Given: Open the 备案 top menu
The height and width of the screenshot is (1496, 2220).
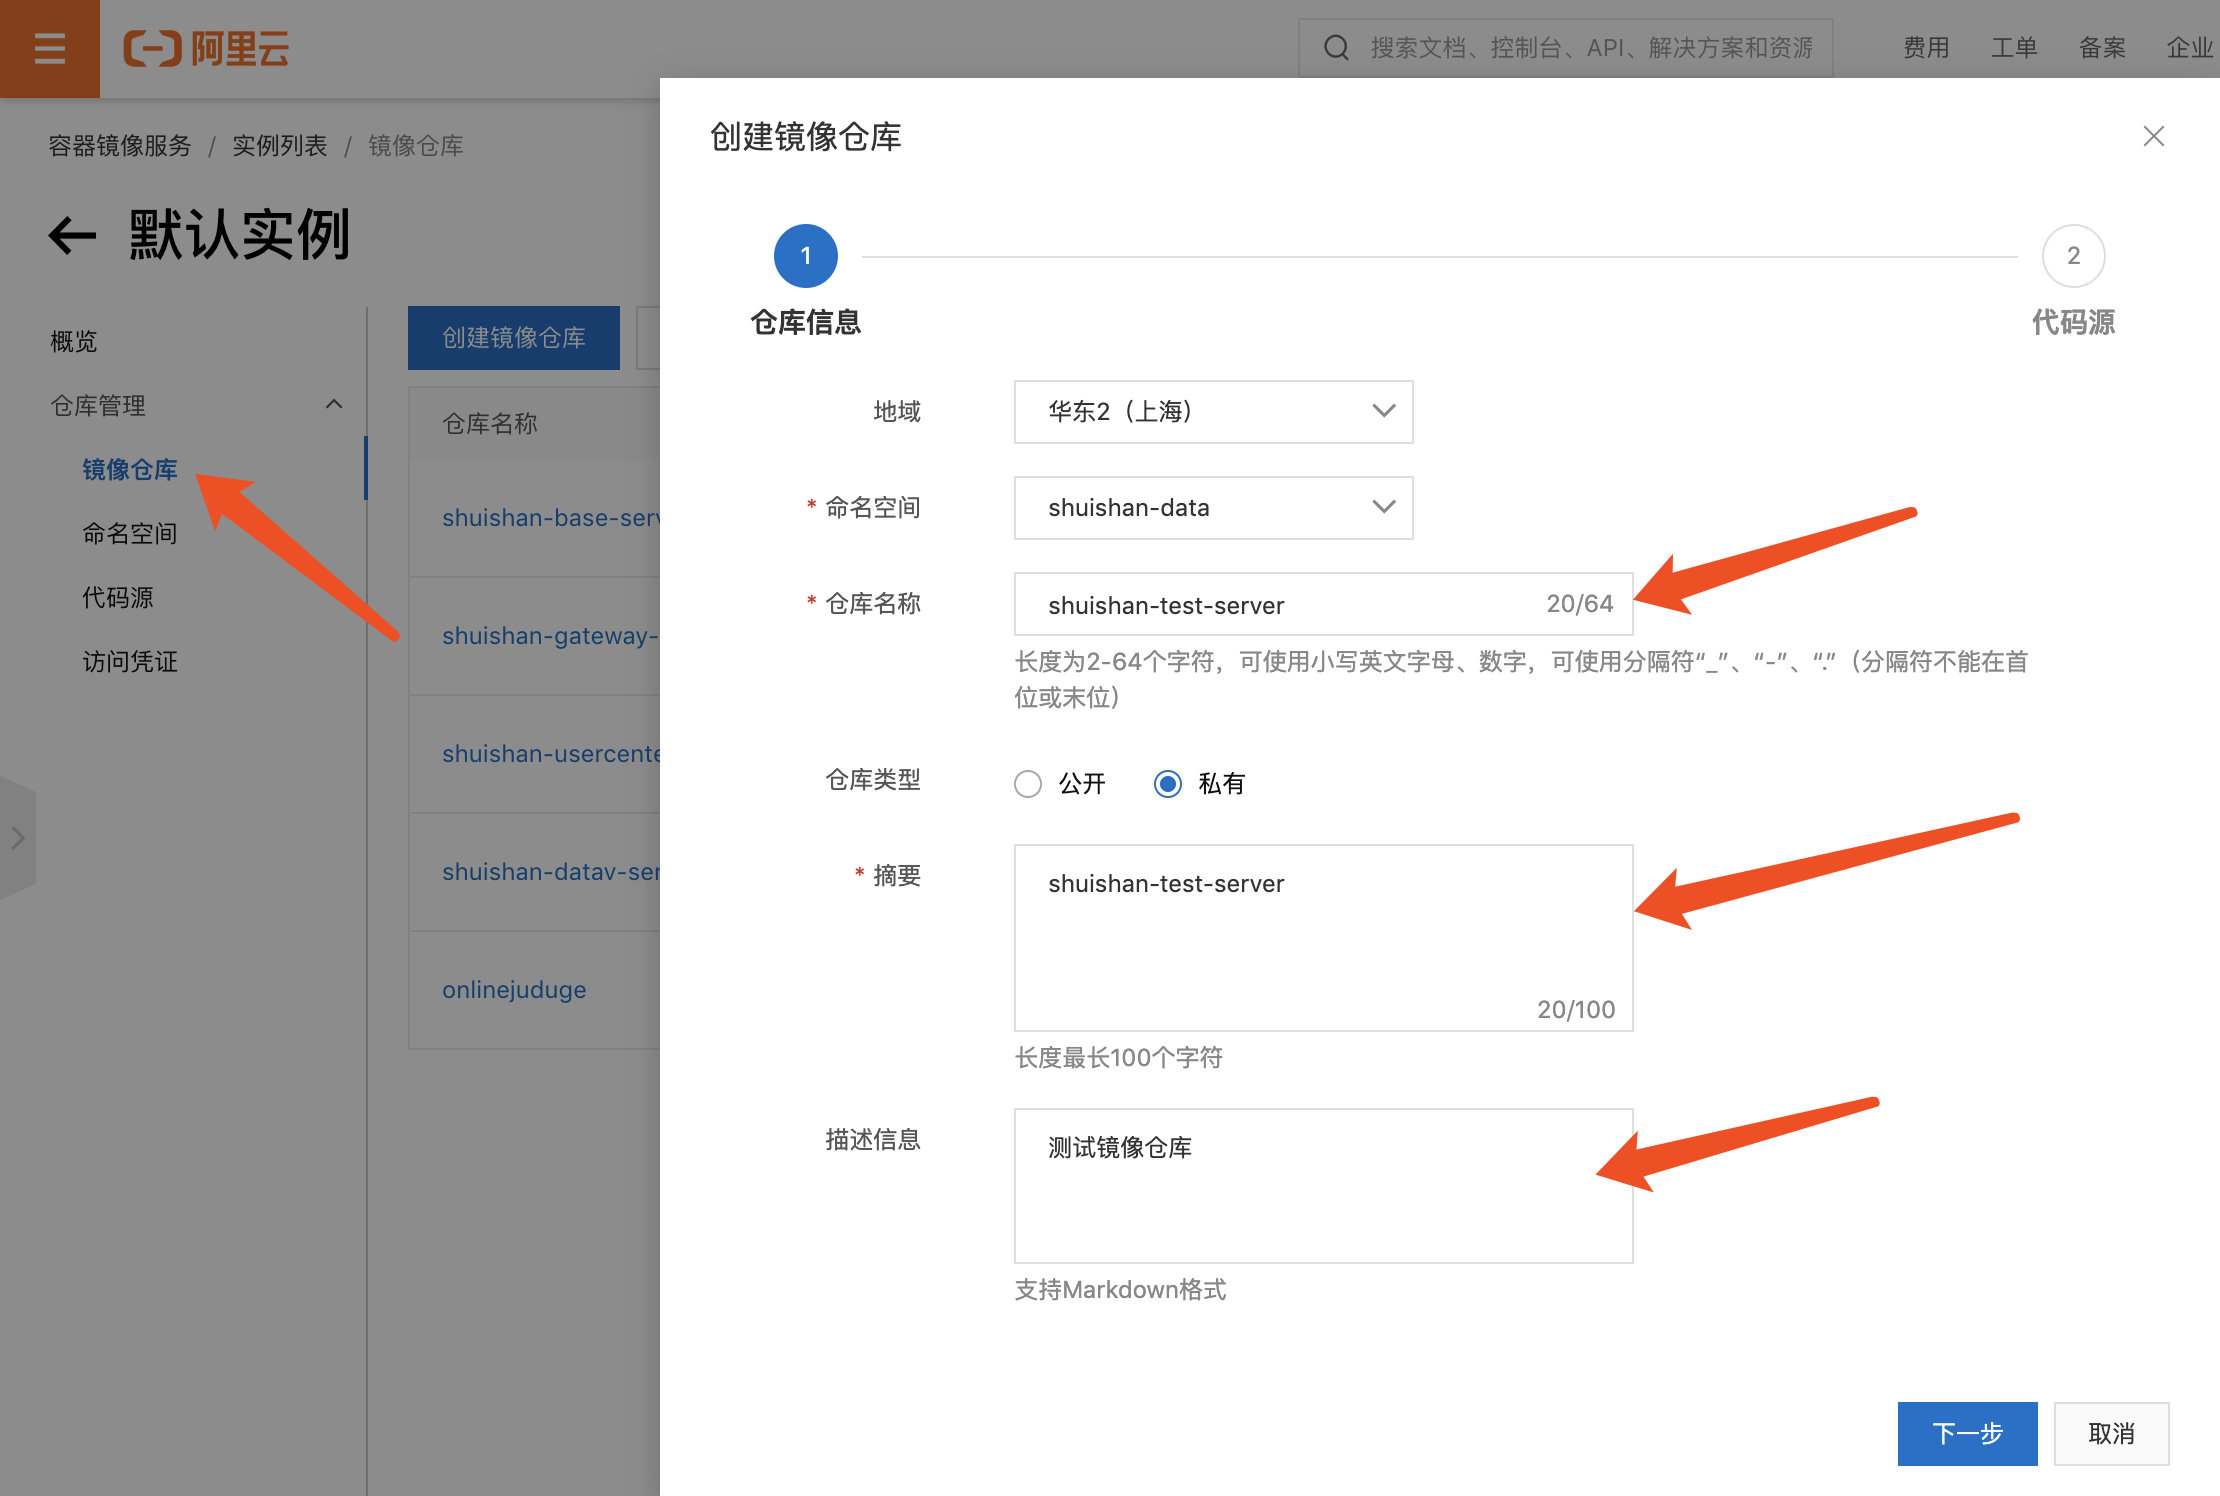Looking at the screenshot, I should tap(2102, 48).
